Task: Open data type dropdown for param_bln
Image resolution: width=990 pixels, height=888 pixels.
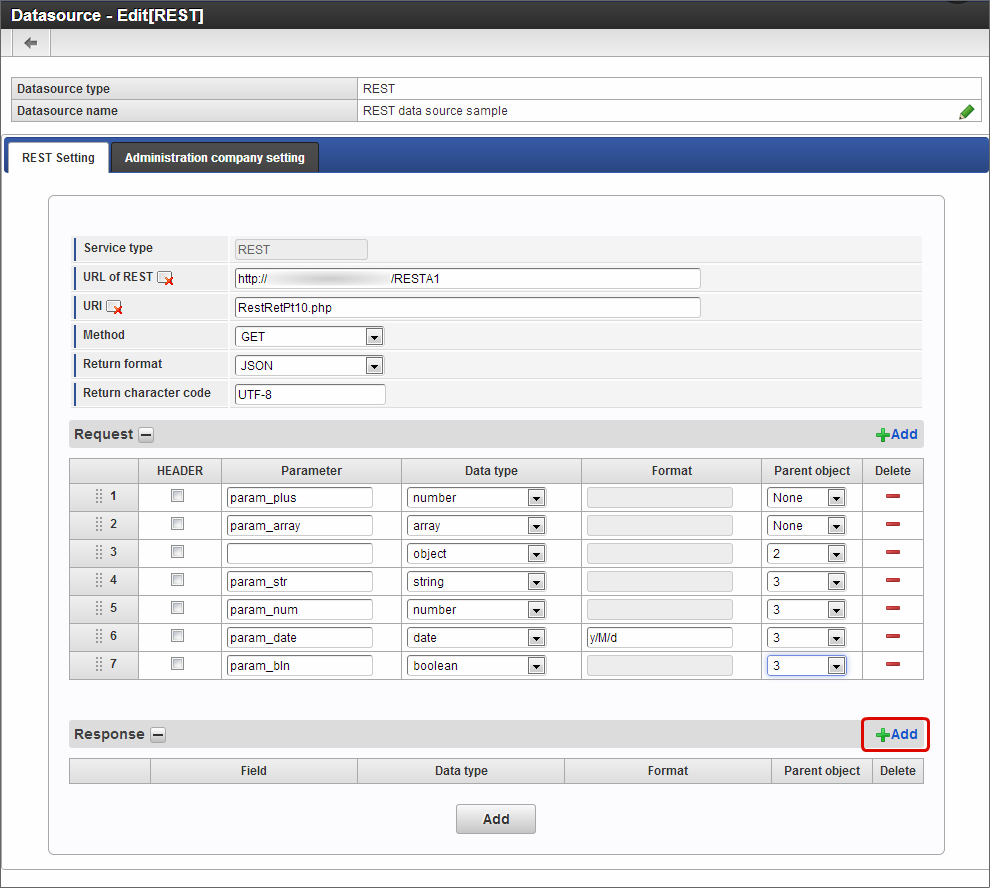Action: coord(476,666)
